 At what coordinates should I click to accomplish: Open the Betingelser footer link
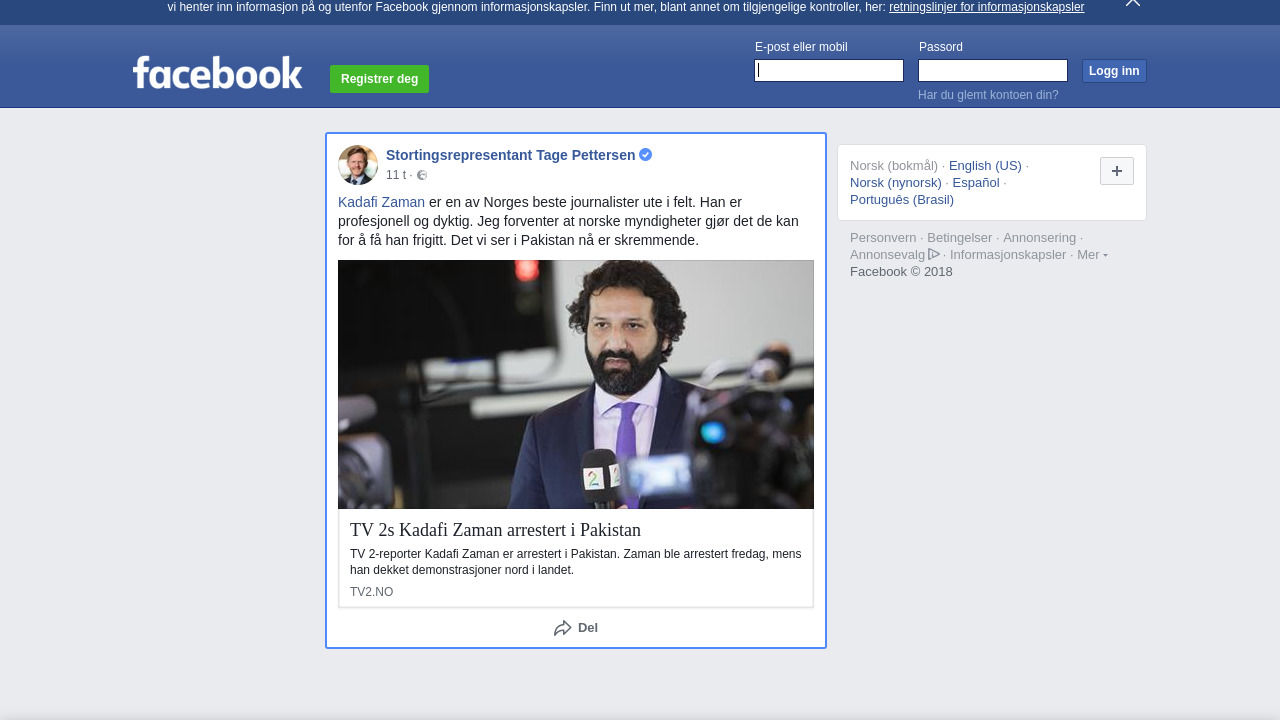pyautogui.click(x=959, y=238)
